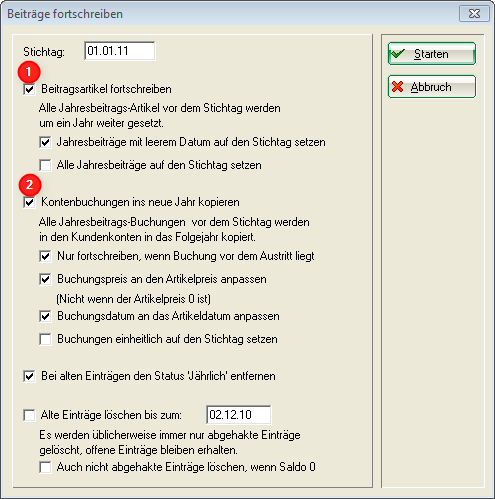495x499 pixels.
Task: Uncheck Nur fortschreiben, wenn Buchung vor Austritt
Action: (x=45, y=256)
